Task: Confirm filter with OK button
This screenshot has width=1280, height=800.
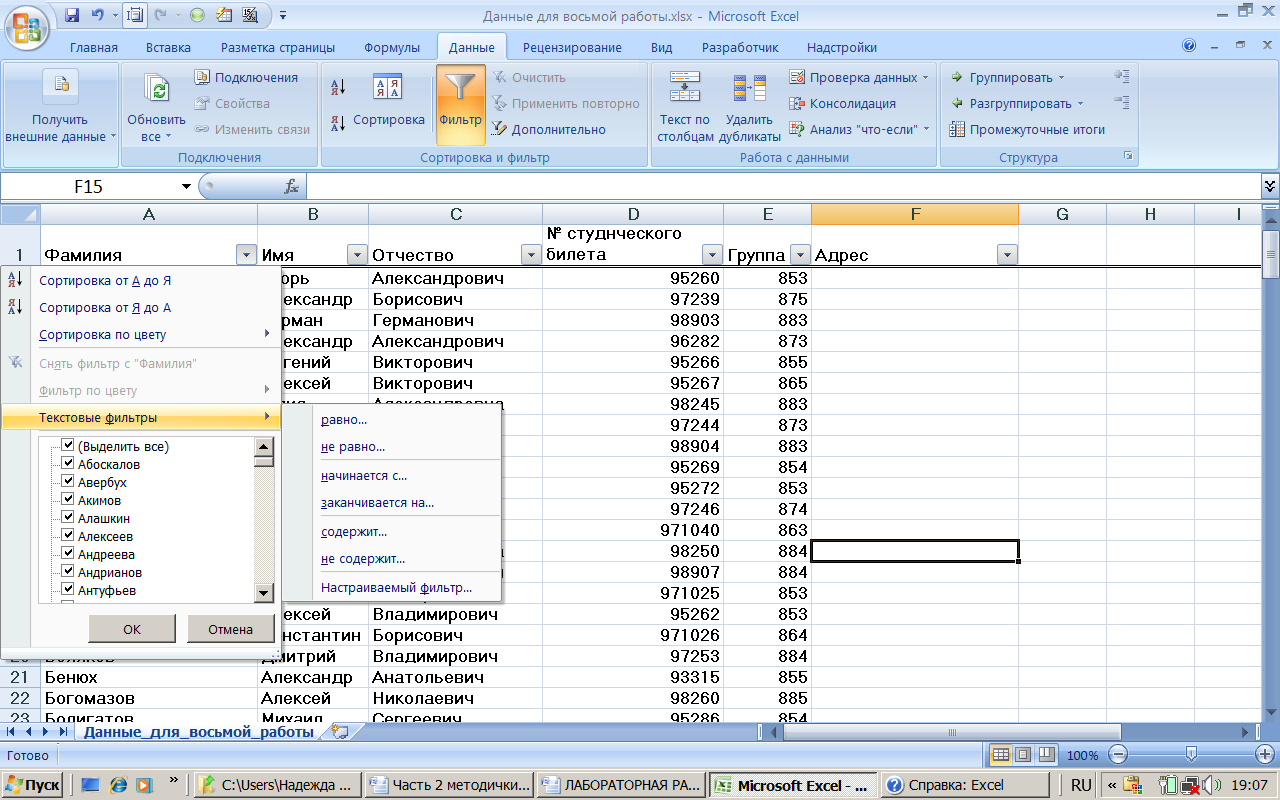Action: (x=132, y=629)
